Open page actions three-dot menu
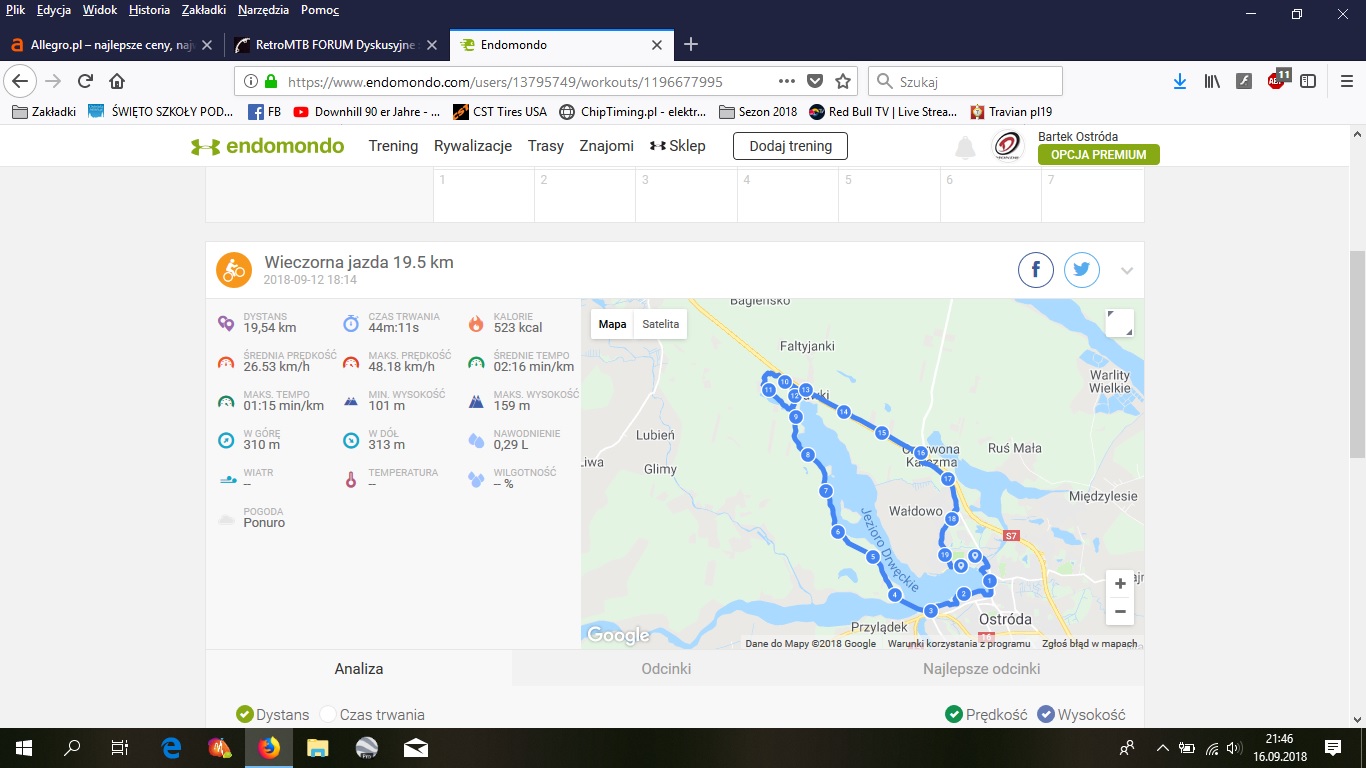Image resolution: width=1366 pixels, height=768 pixels. (x=786, y=81)
